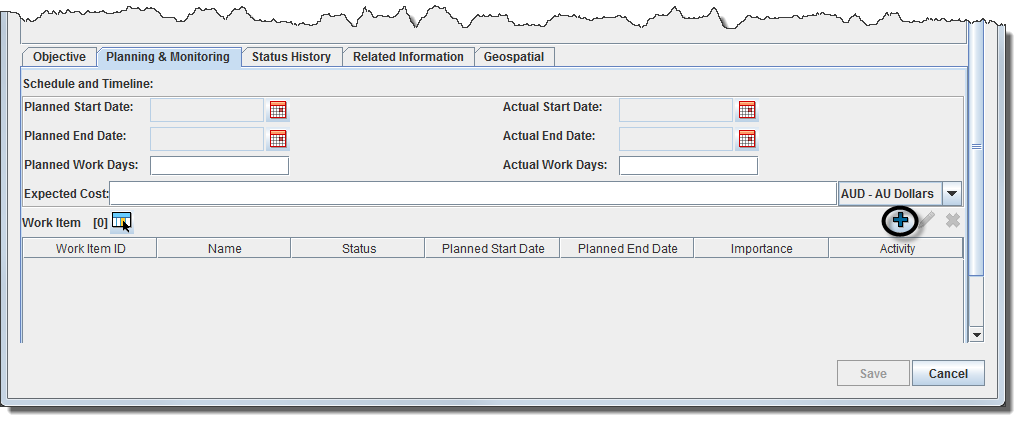1021x422 pixels.
Task: Switch to the Objective tab
Action: 59,57
